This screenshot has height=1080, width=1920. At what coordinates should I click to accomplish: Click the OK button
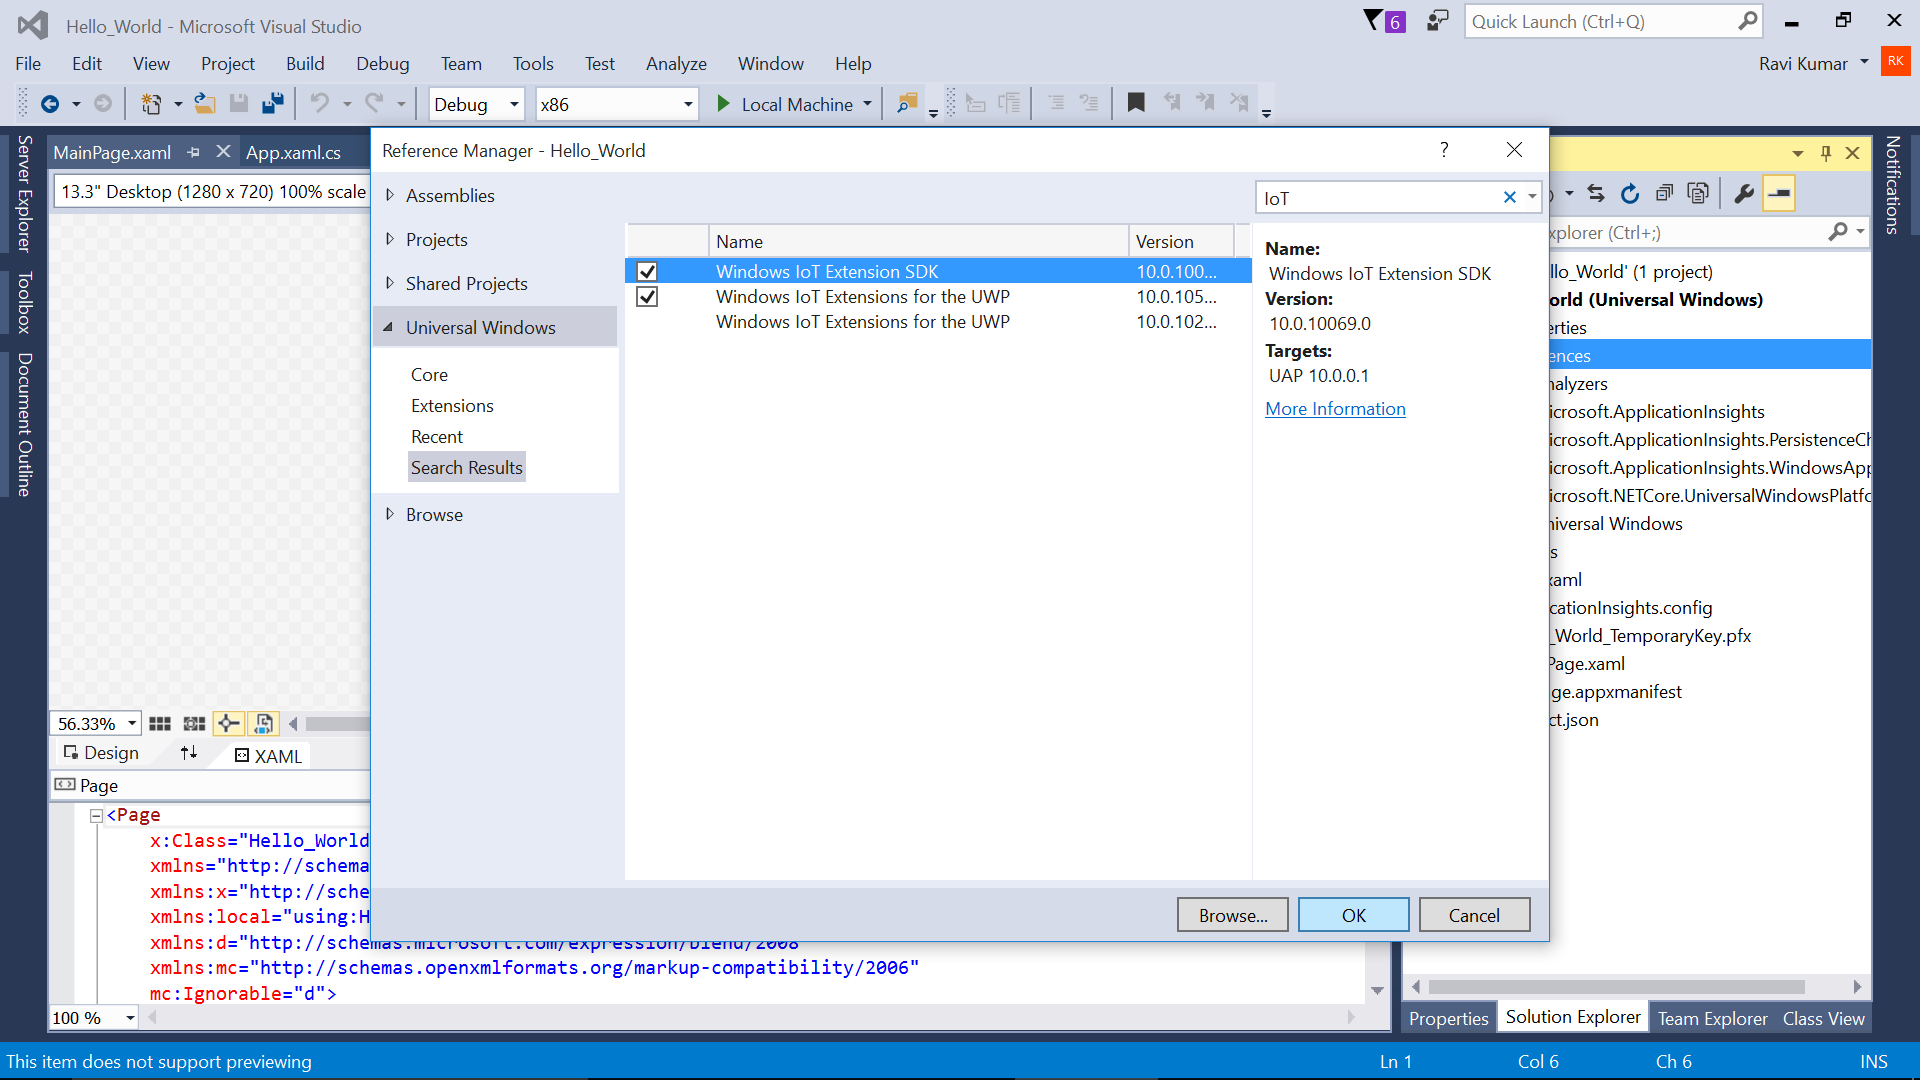[1353, 915]
